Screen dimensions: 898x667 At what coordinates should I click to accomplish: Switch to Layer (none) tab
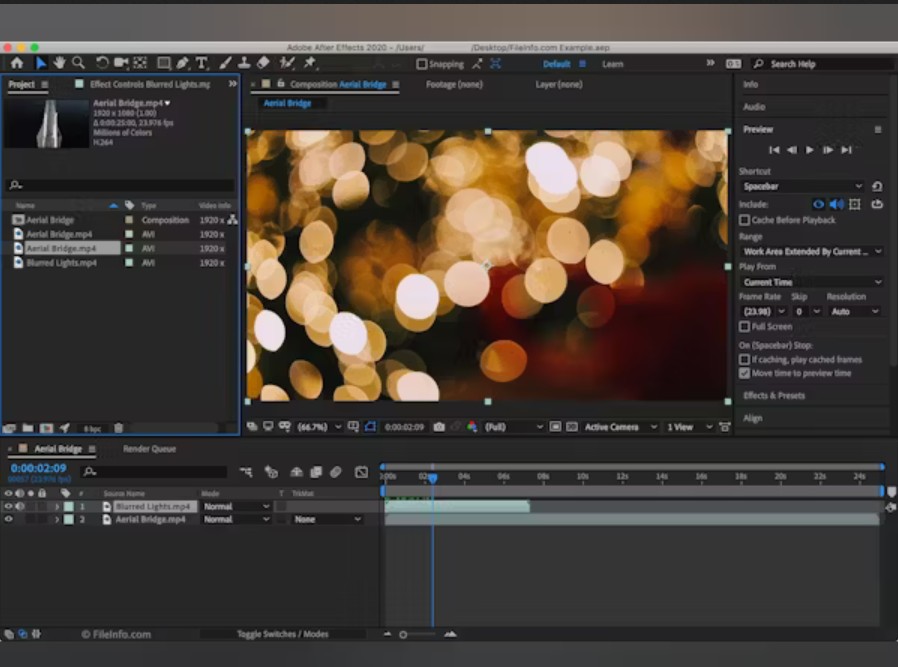[559, 84]
